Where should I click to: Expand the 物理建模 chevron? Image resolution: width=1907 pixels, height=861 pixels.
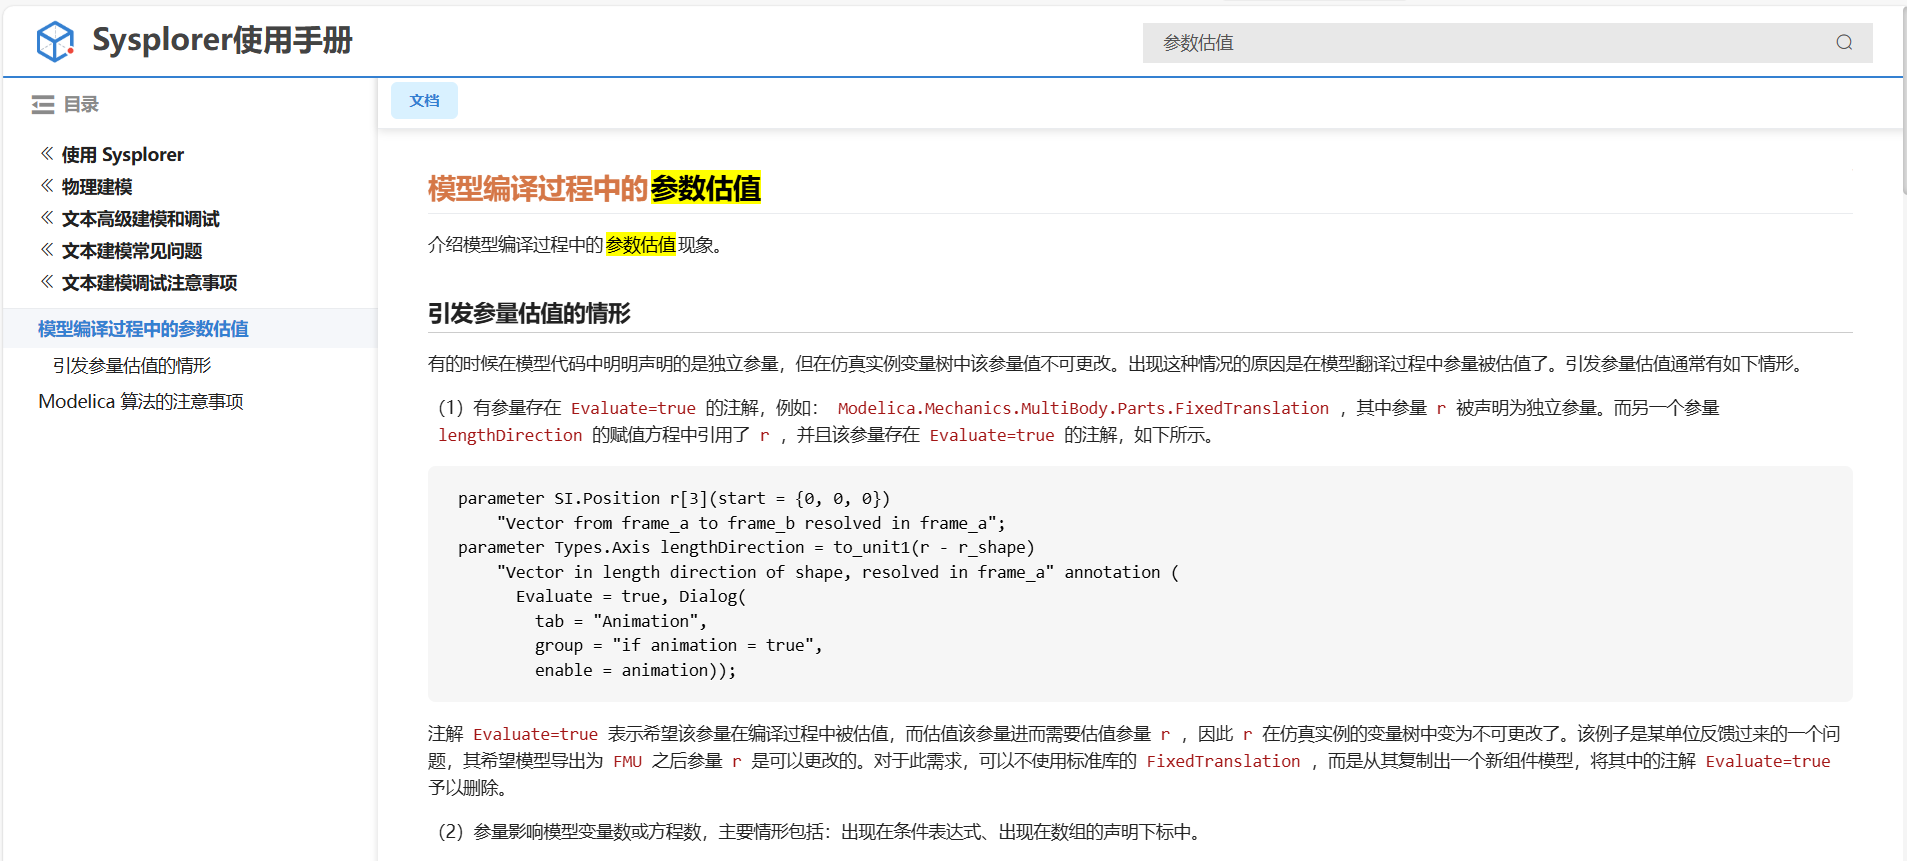[47, 186]
